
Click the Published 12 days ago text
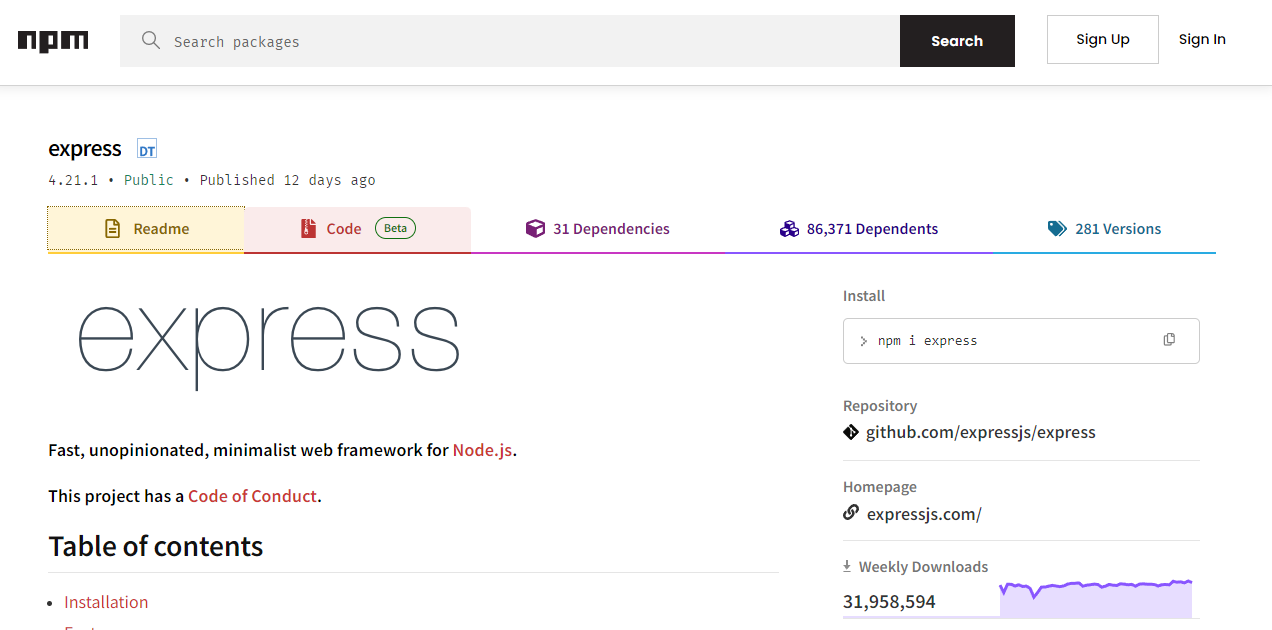tap(287, 180)
